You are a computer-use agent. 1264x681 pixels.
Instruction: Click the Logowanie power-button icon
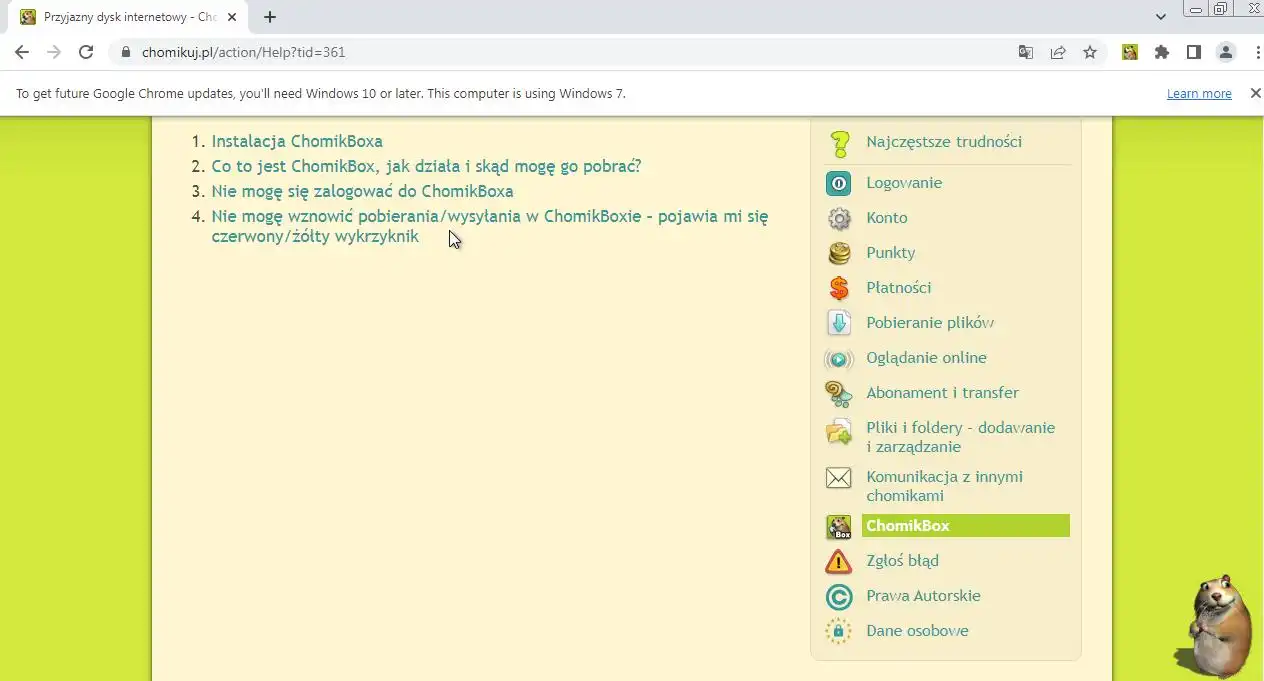click(838, 183)
